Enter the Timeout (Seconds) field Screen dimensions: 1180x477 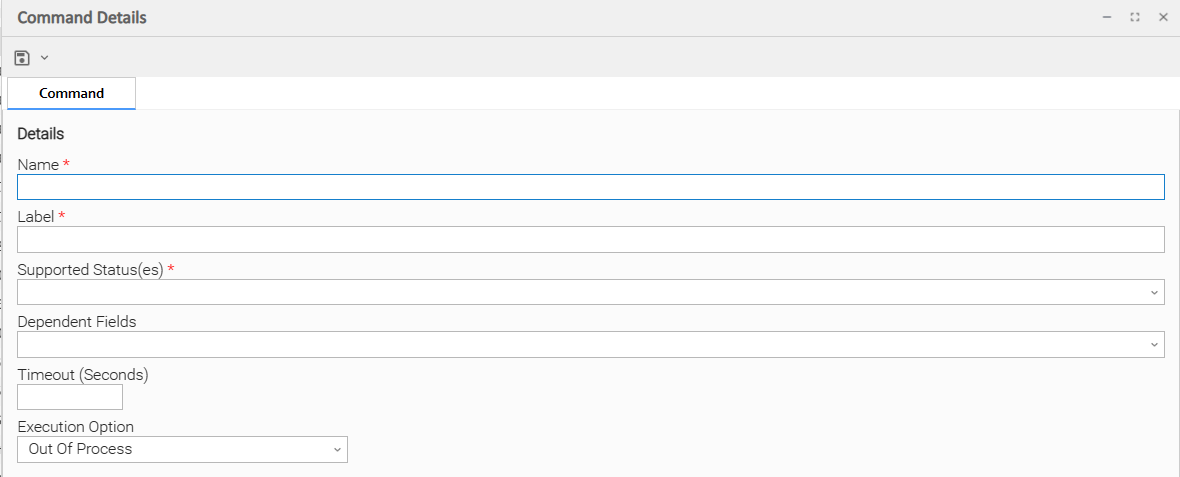[x=70, y=397]
